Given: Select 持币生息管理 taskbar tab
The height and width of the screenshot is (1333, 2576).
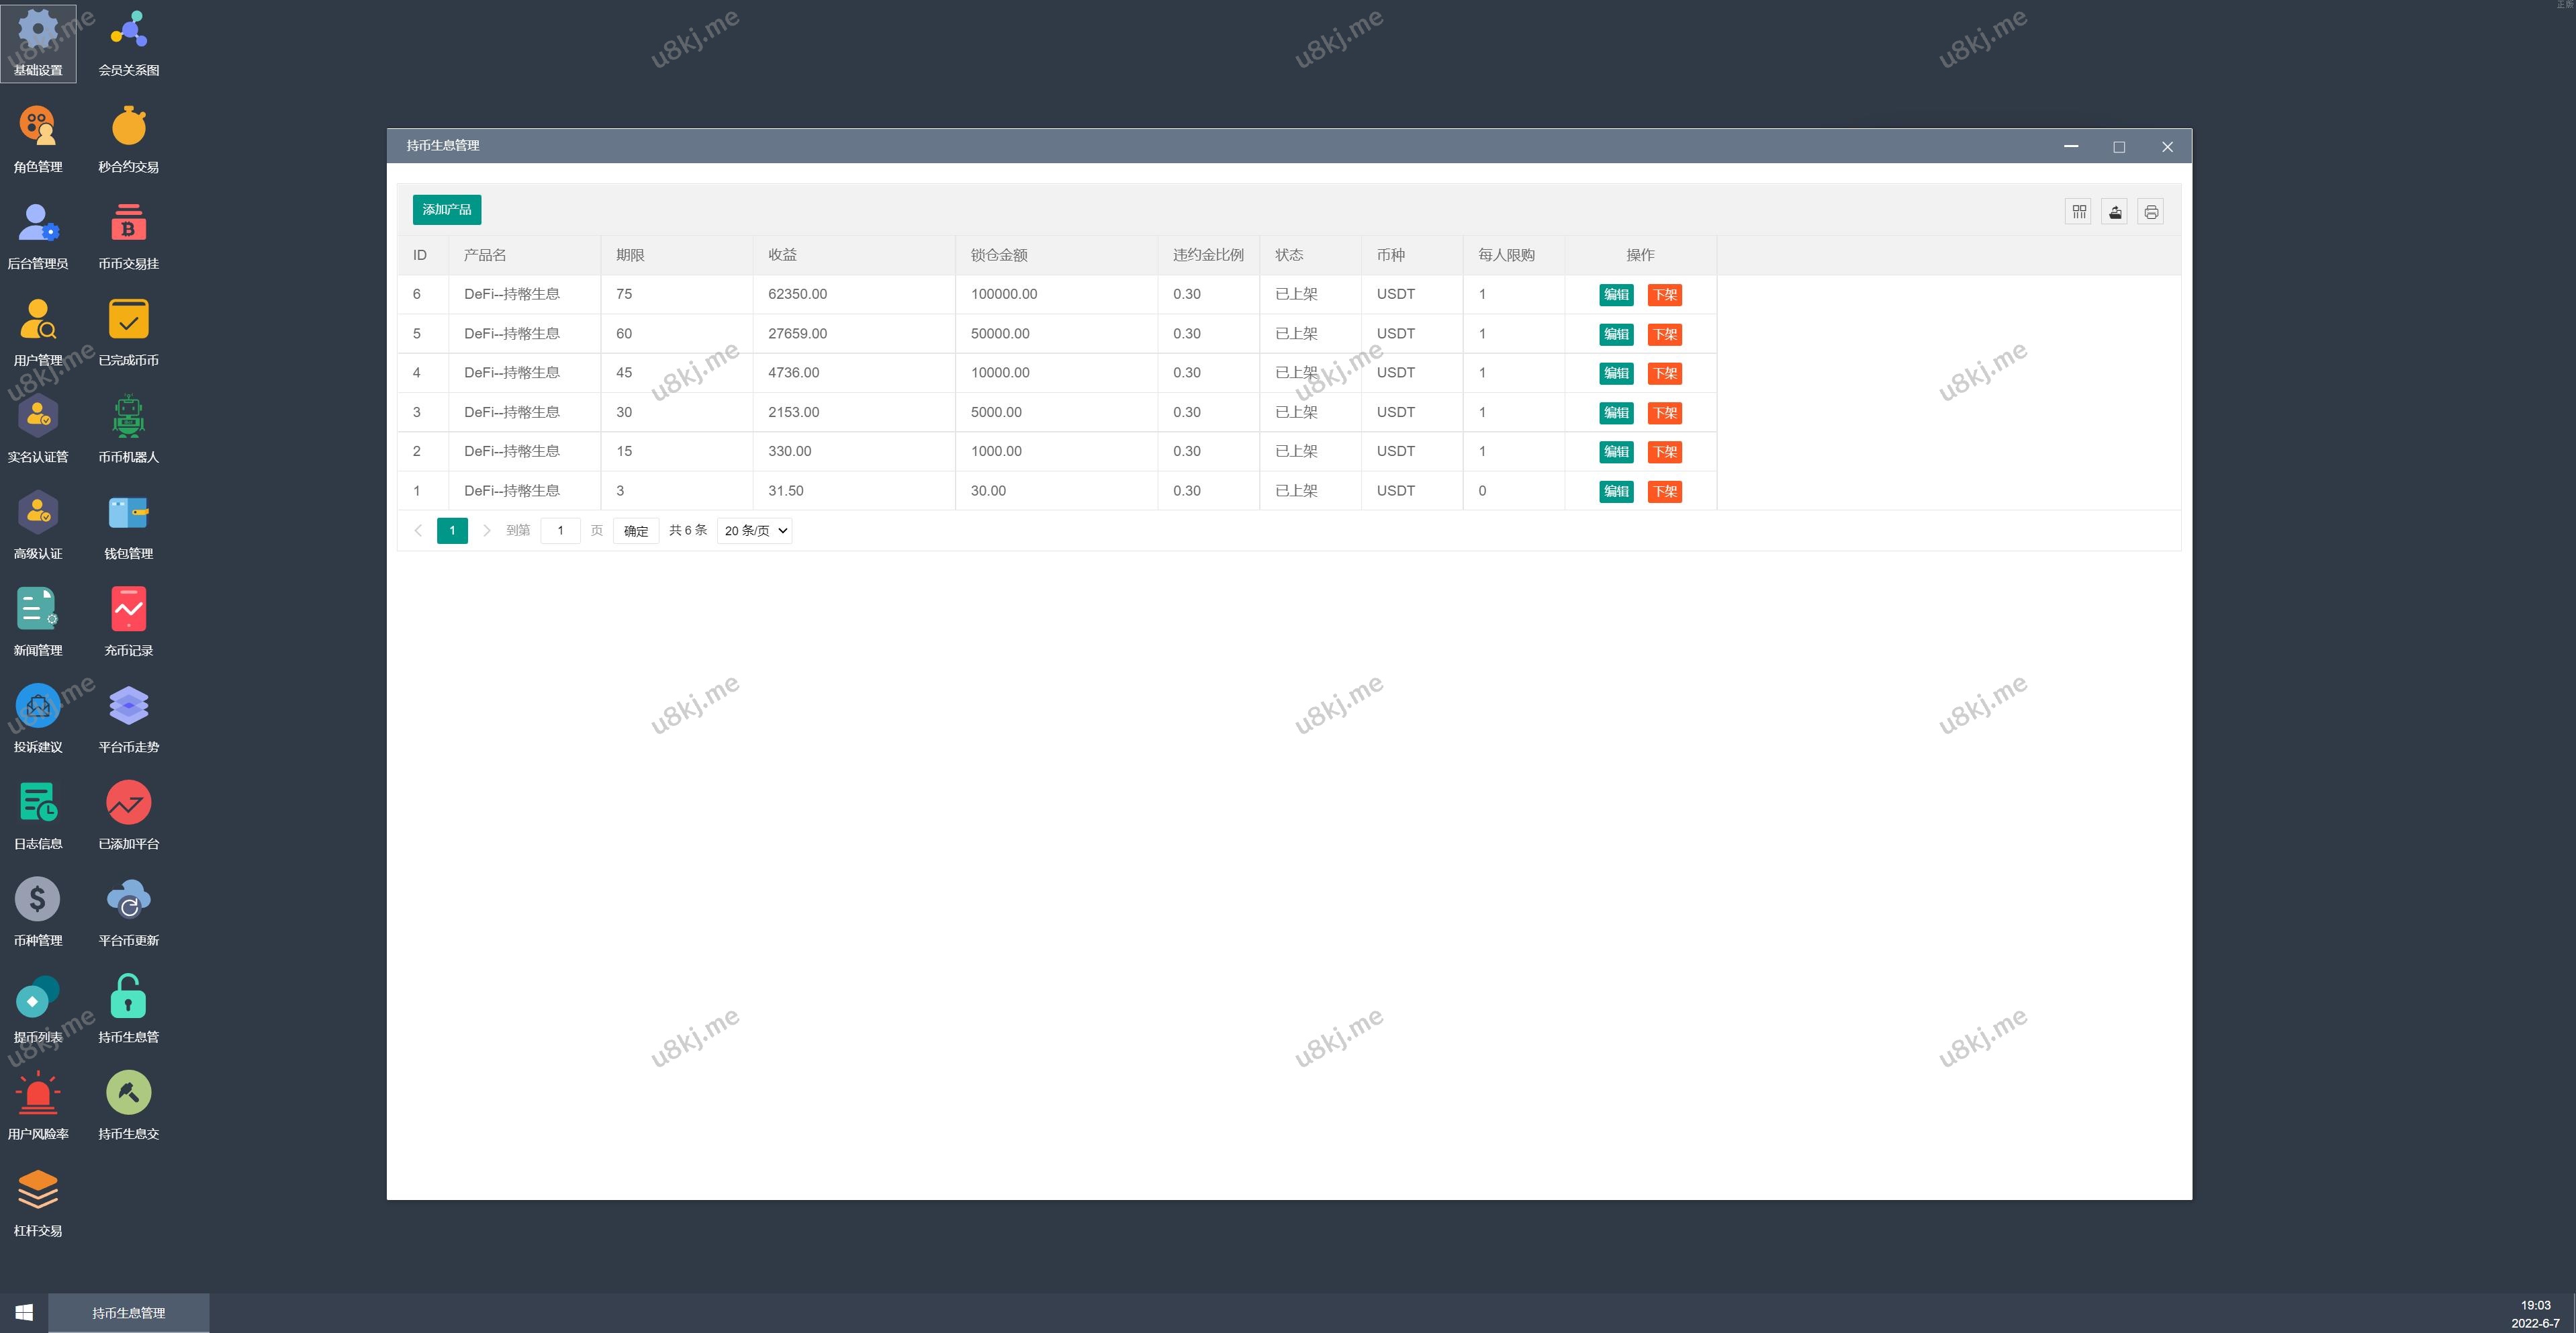Looking at the screenshot, I should pyautogui.click(x=128, y=1313).
